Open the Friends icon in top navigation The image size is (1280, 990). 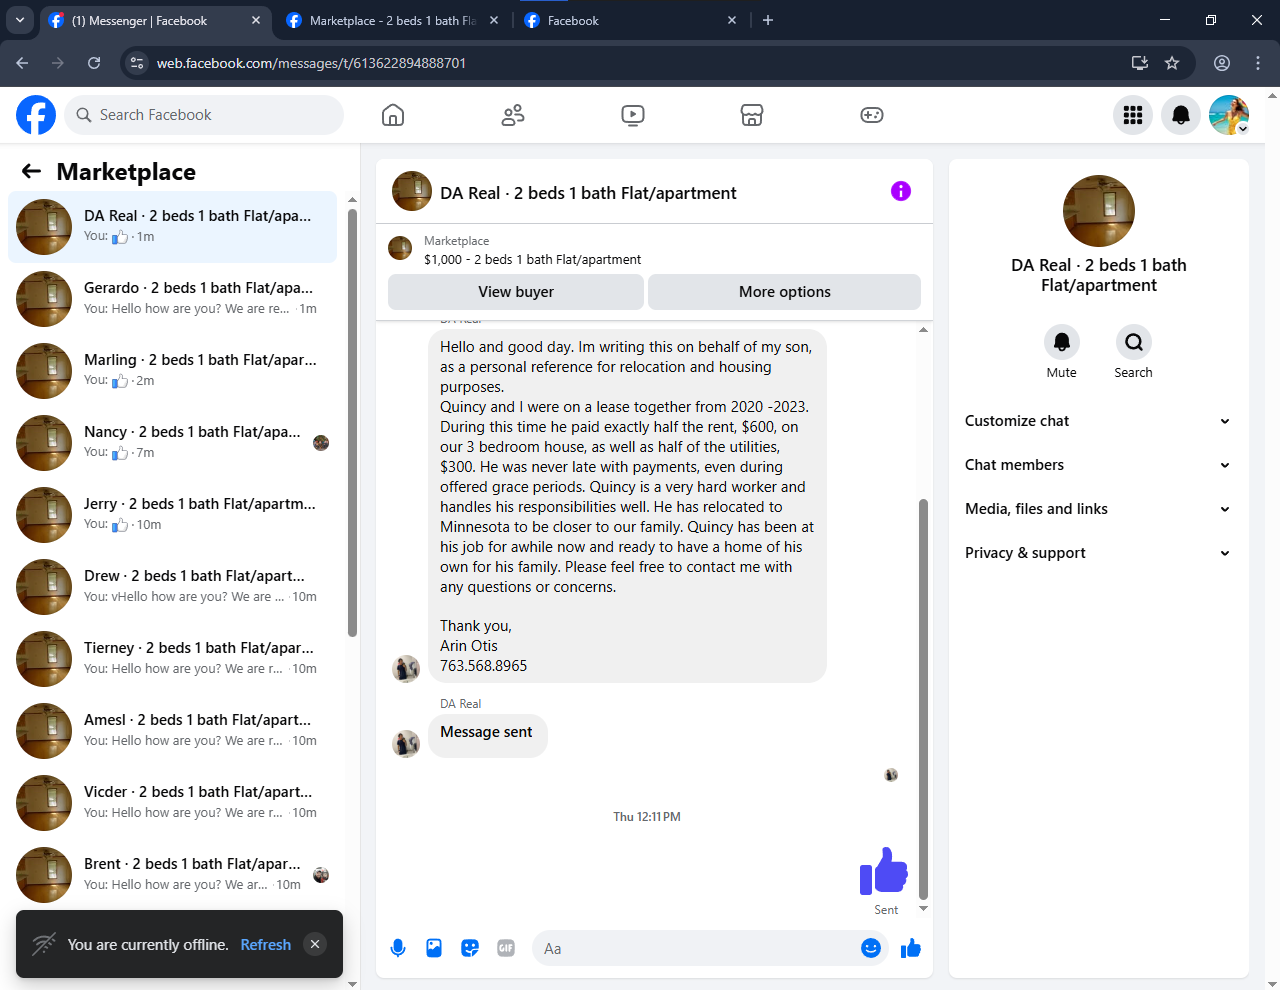pos(513,115)
